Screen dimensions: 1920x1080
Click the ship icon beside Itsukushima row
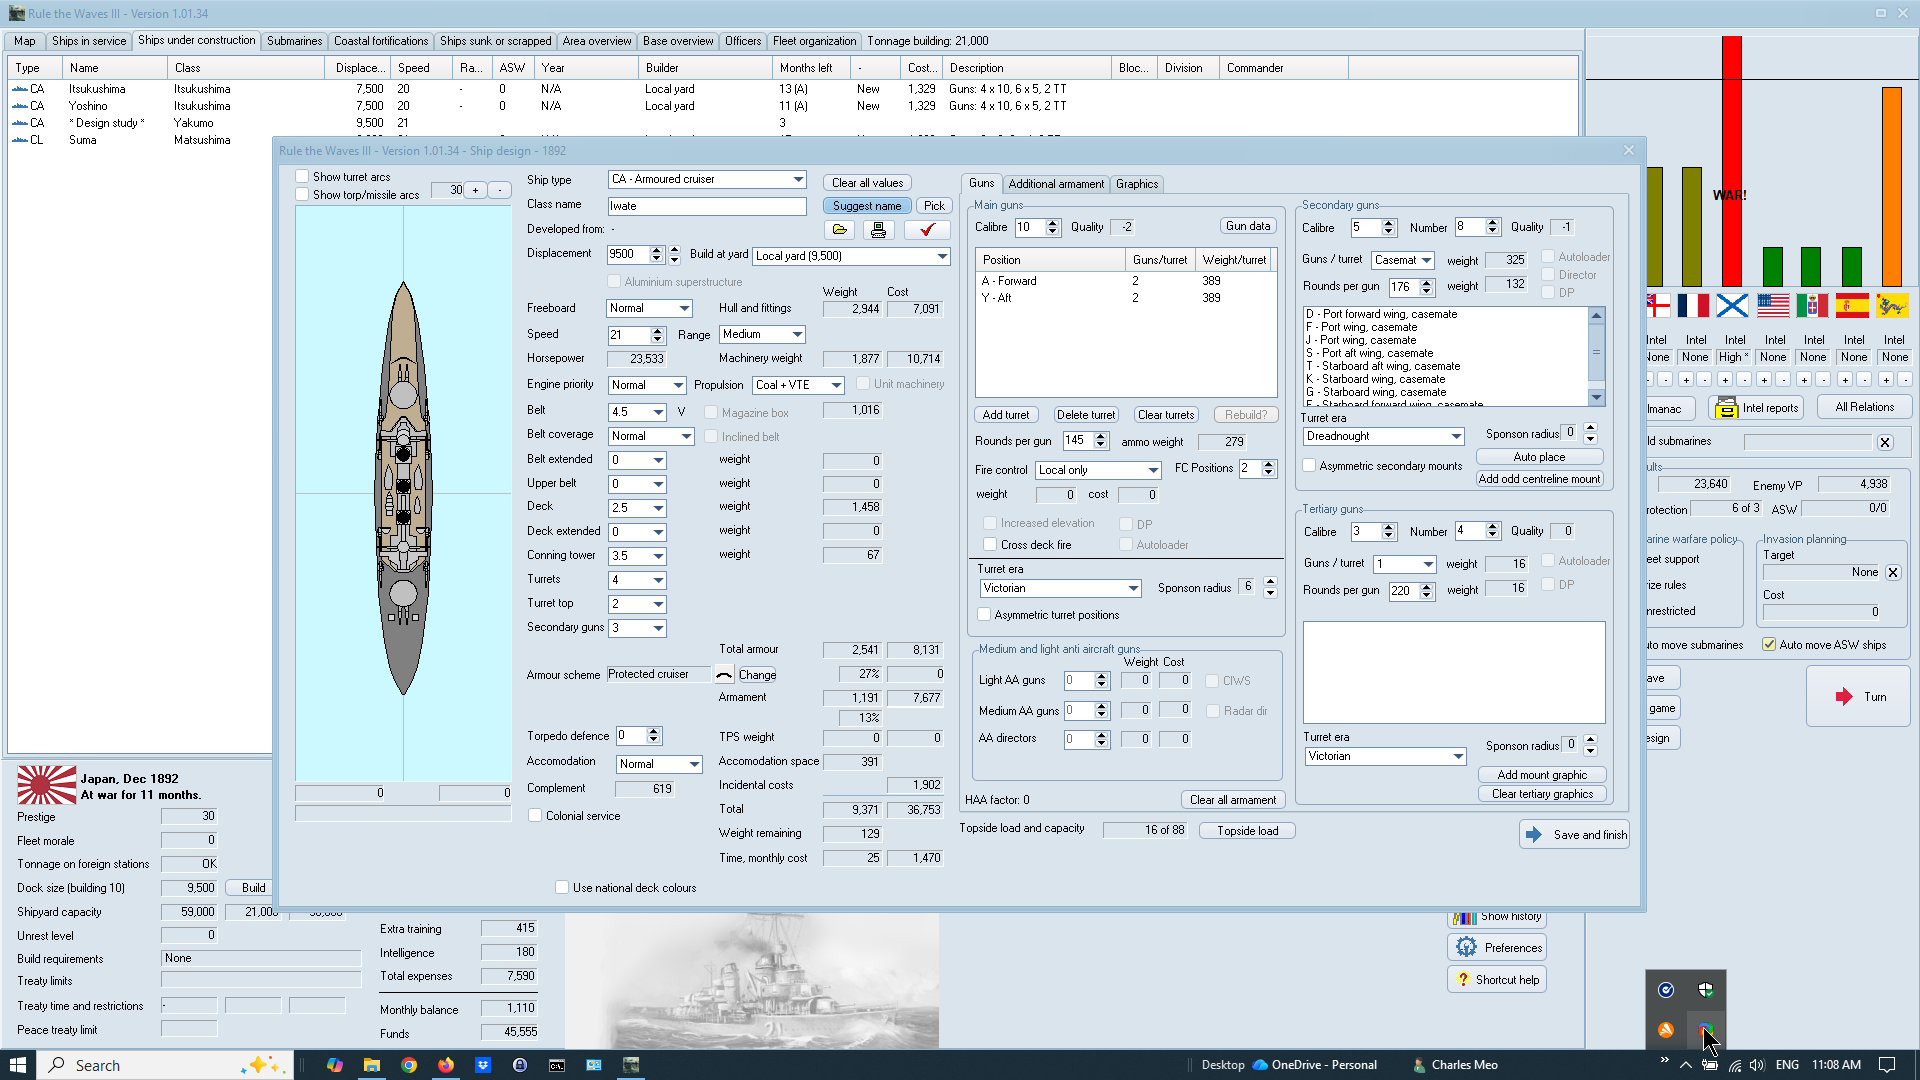click(19, 89)
